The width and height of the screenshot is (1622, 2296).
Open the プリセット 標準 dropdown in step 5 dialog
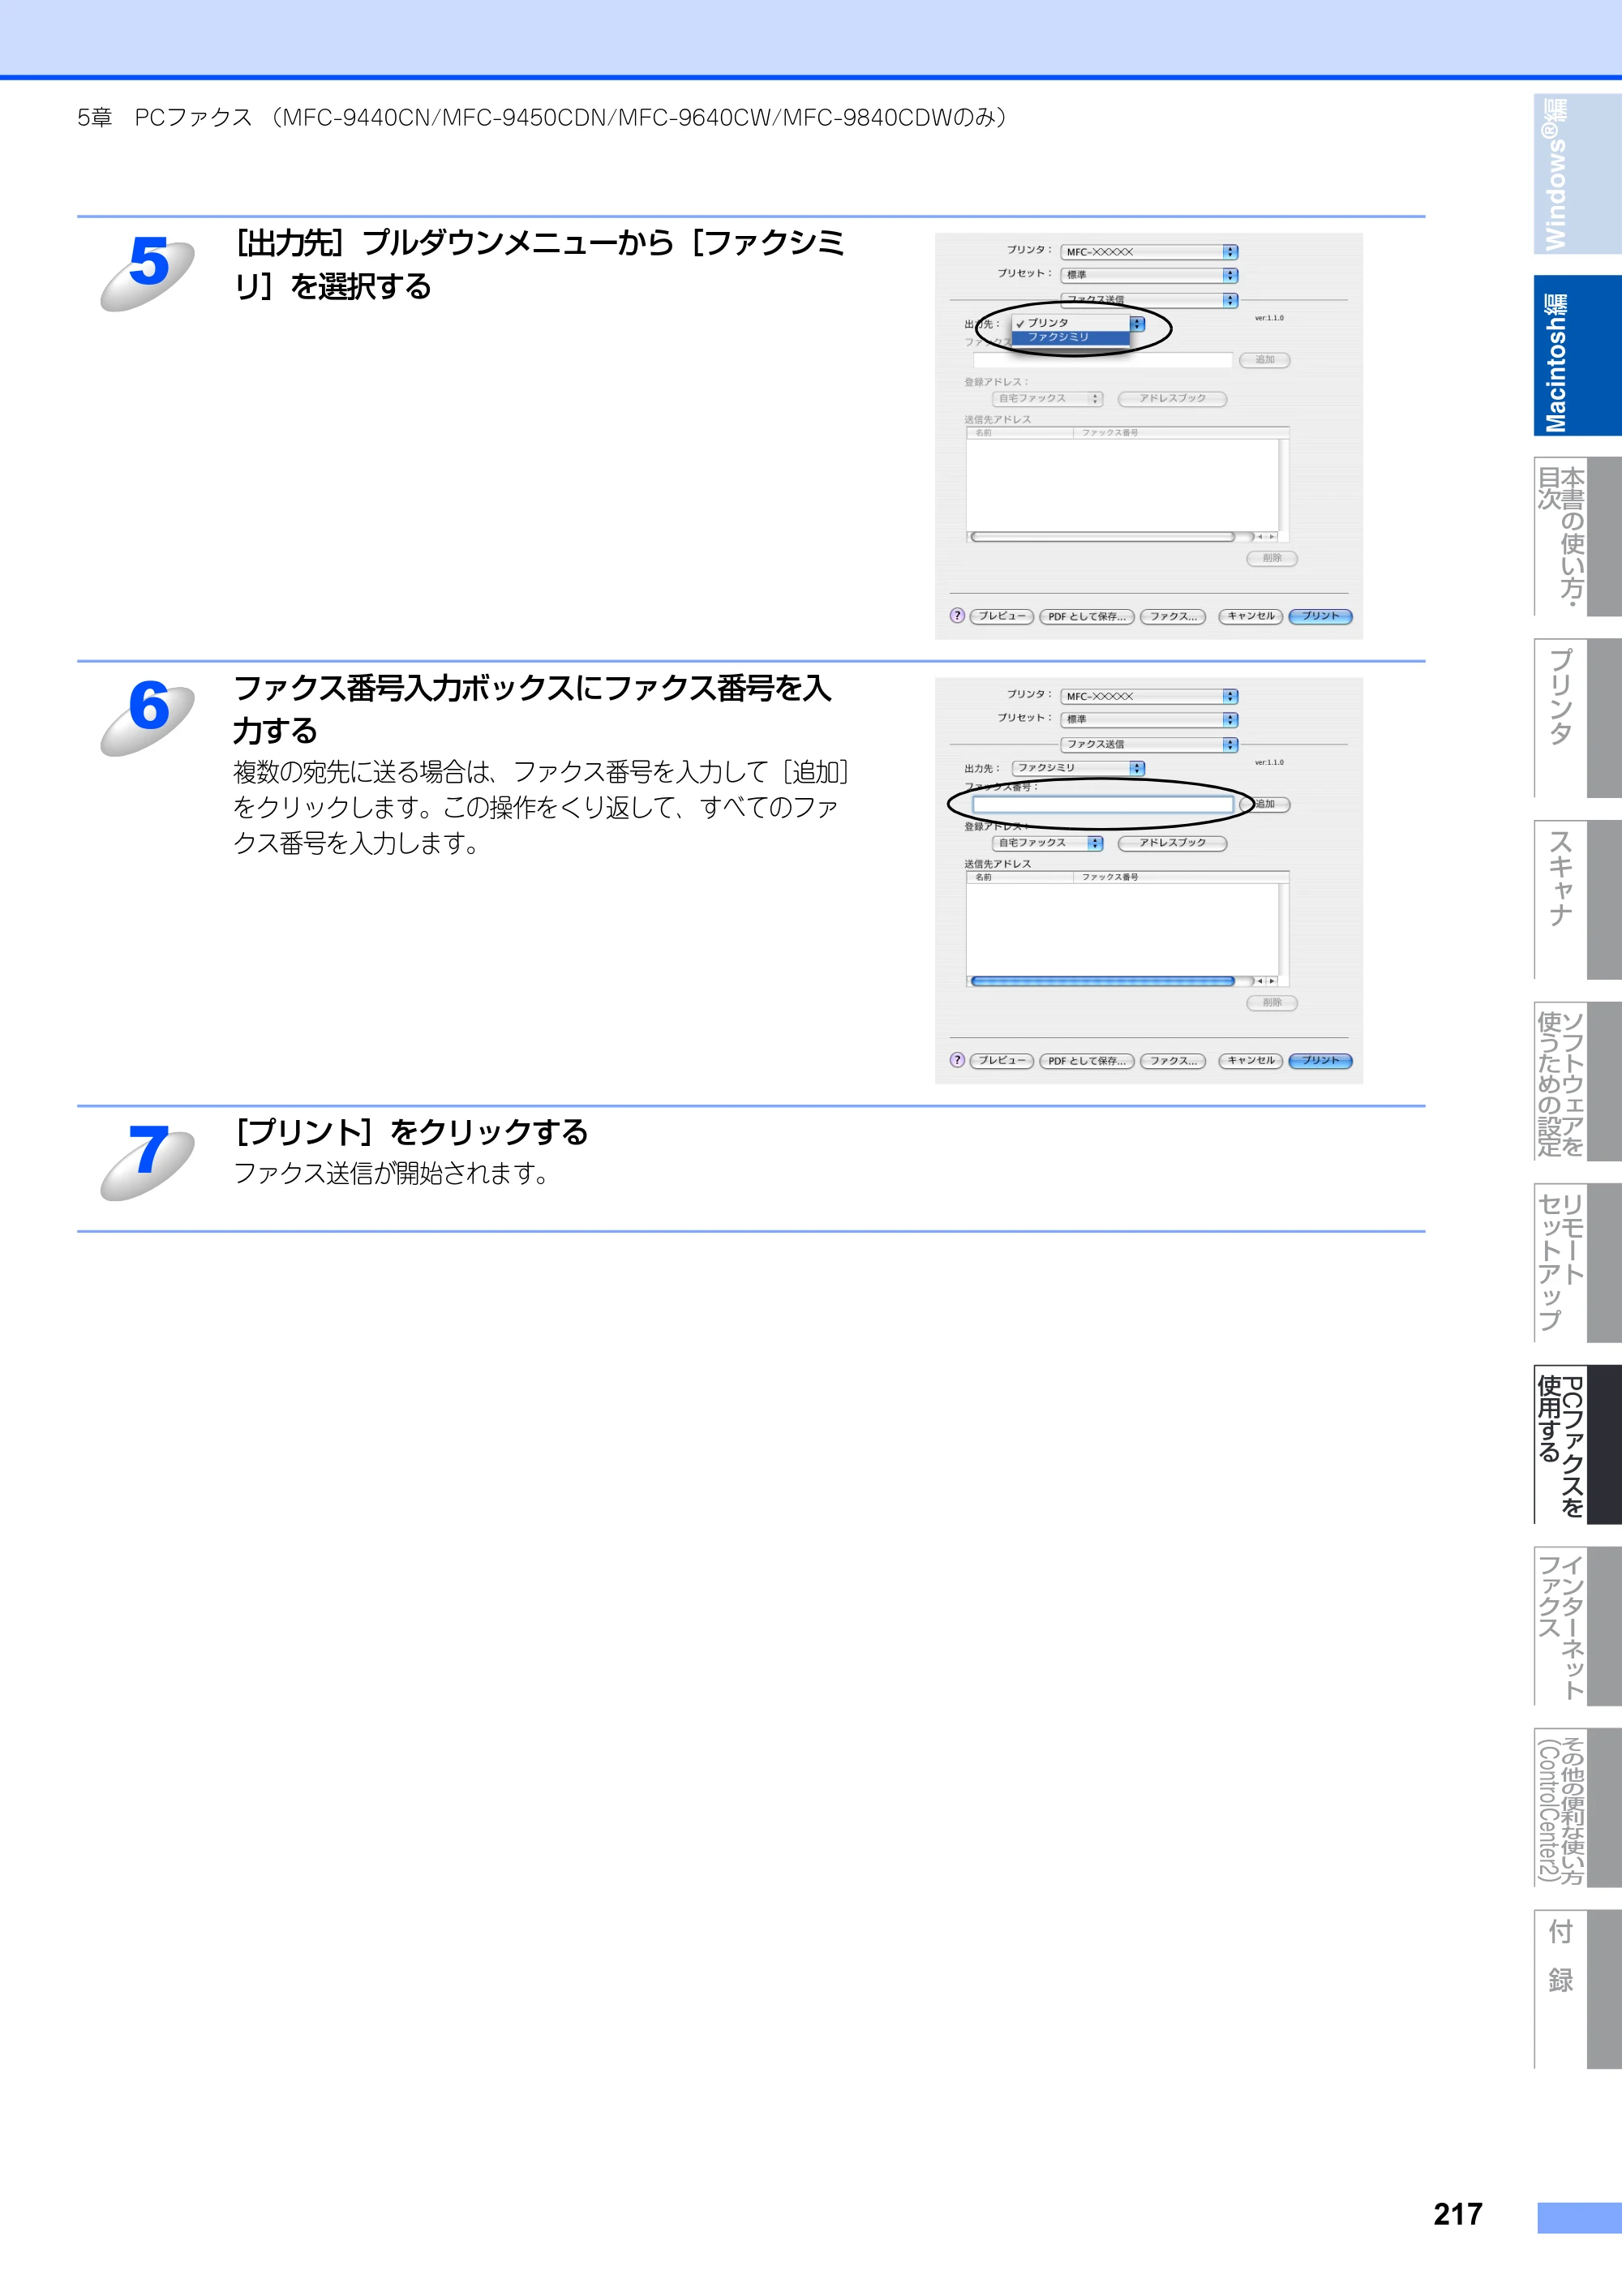(1149, 275)
